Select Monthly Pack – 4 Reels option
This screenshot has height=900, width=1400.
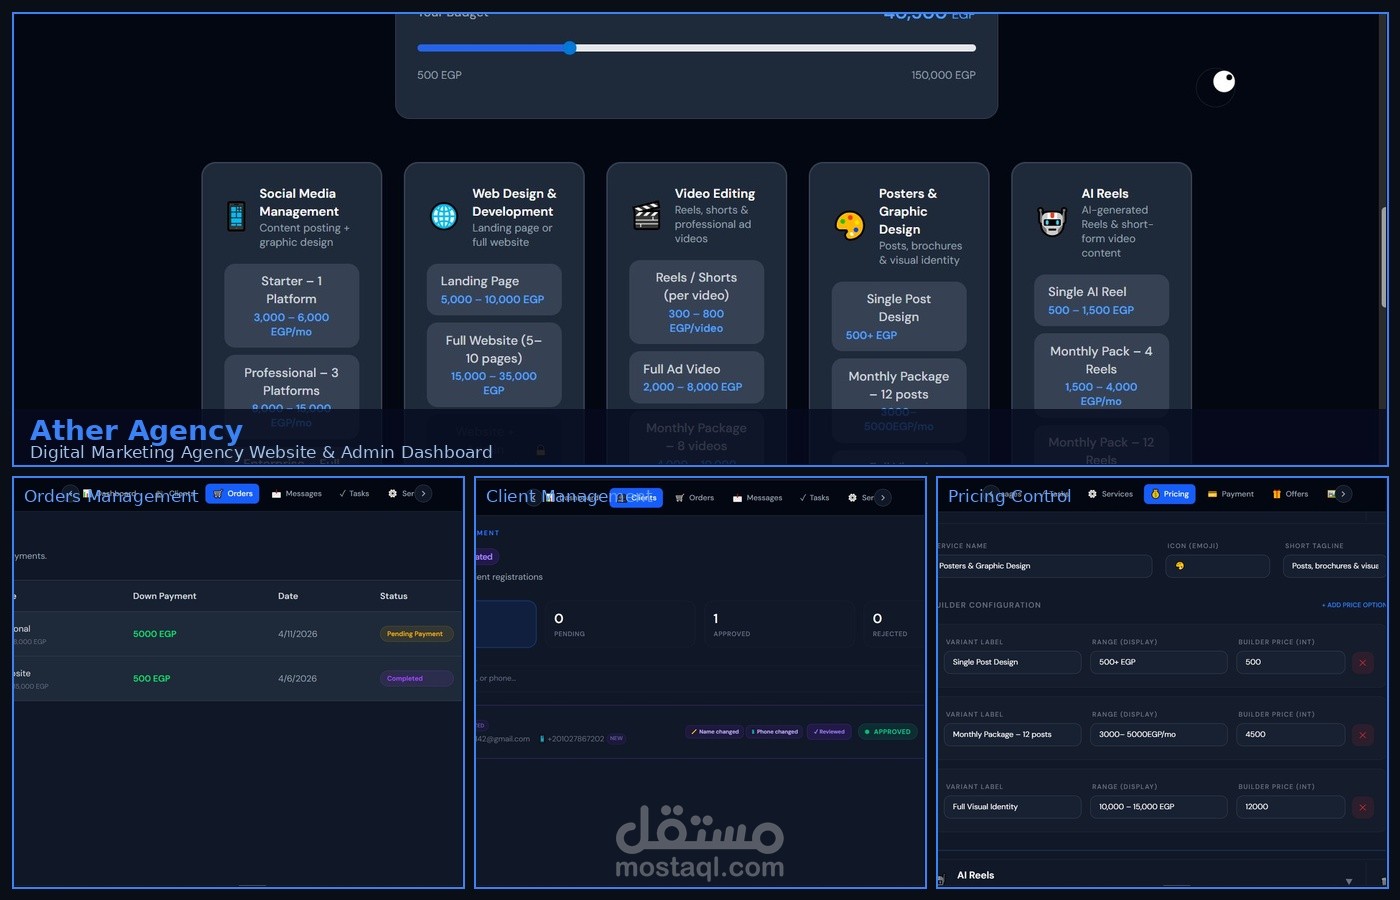(1101, 375)
